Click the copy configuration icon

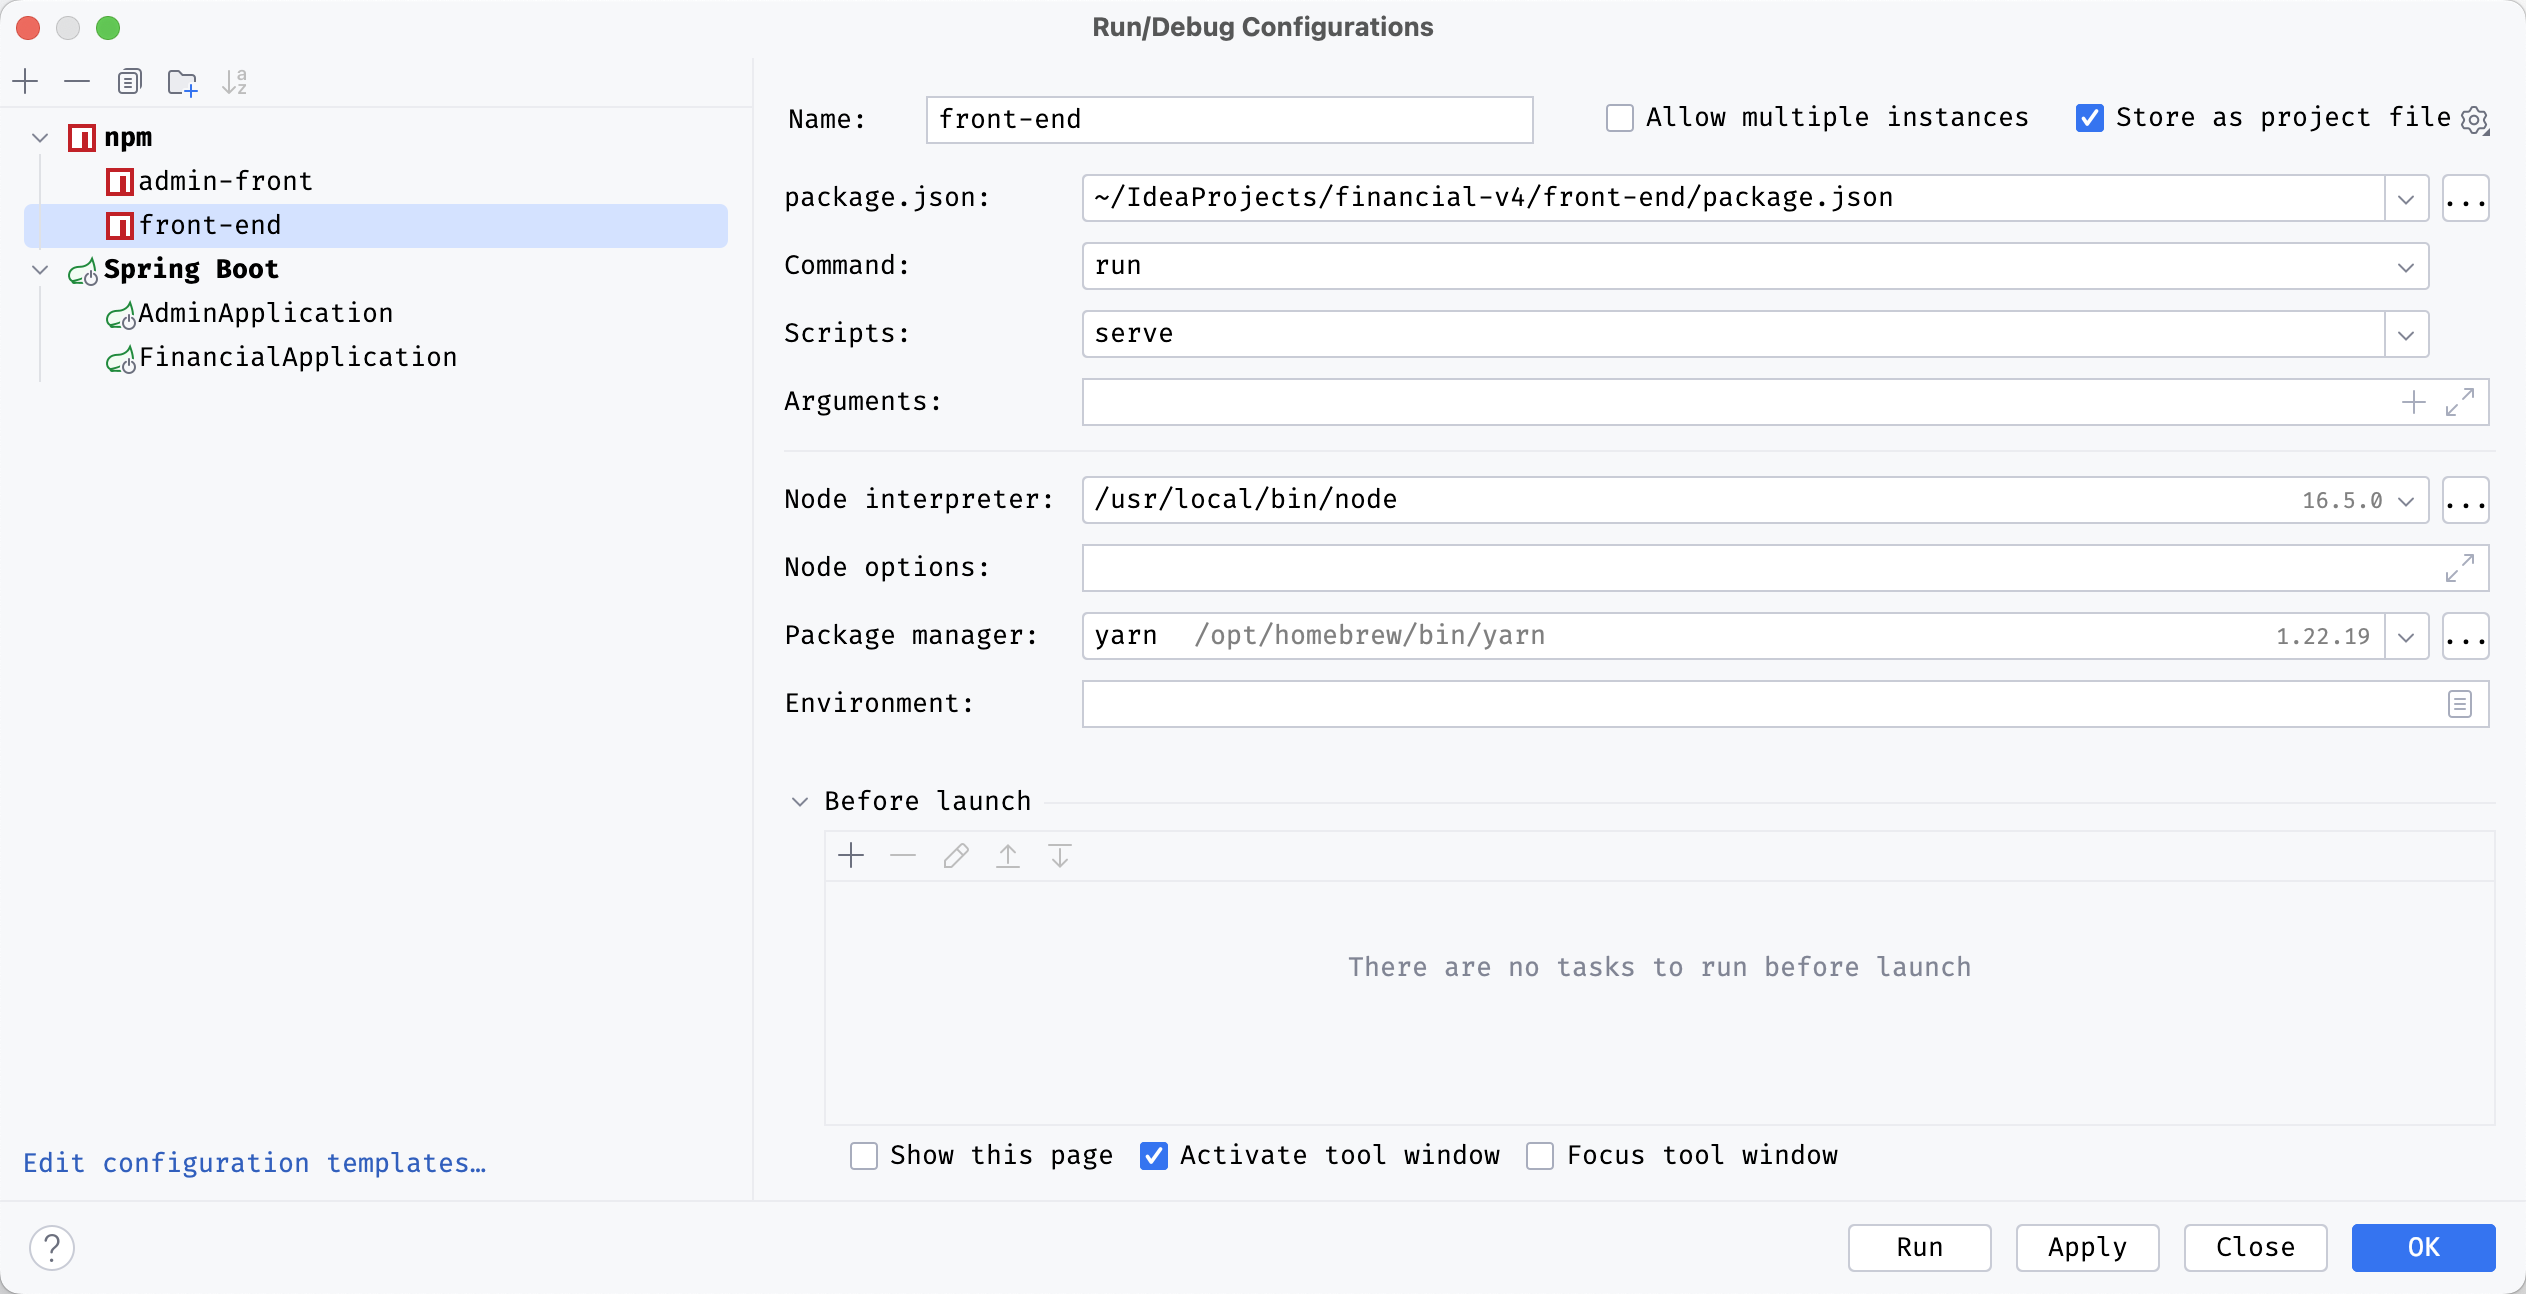[129, 79]
